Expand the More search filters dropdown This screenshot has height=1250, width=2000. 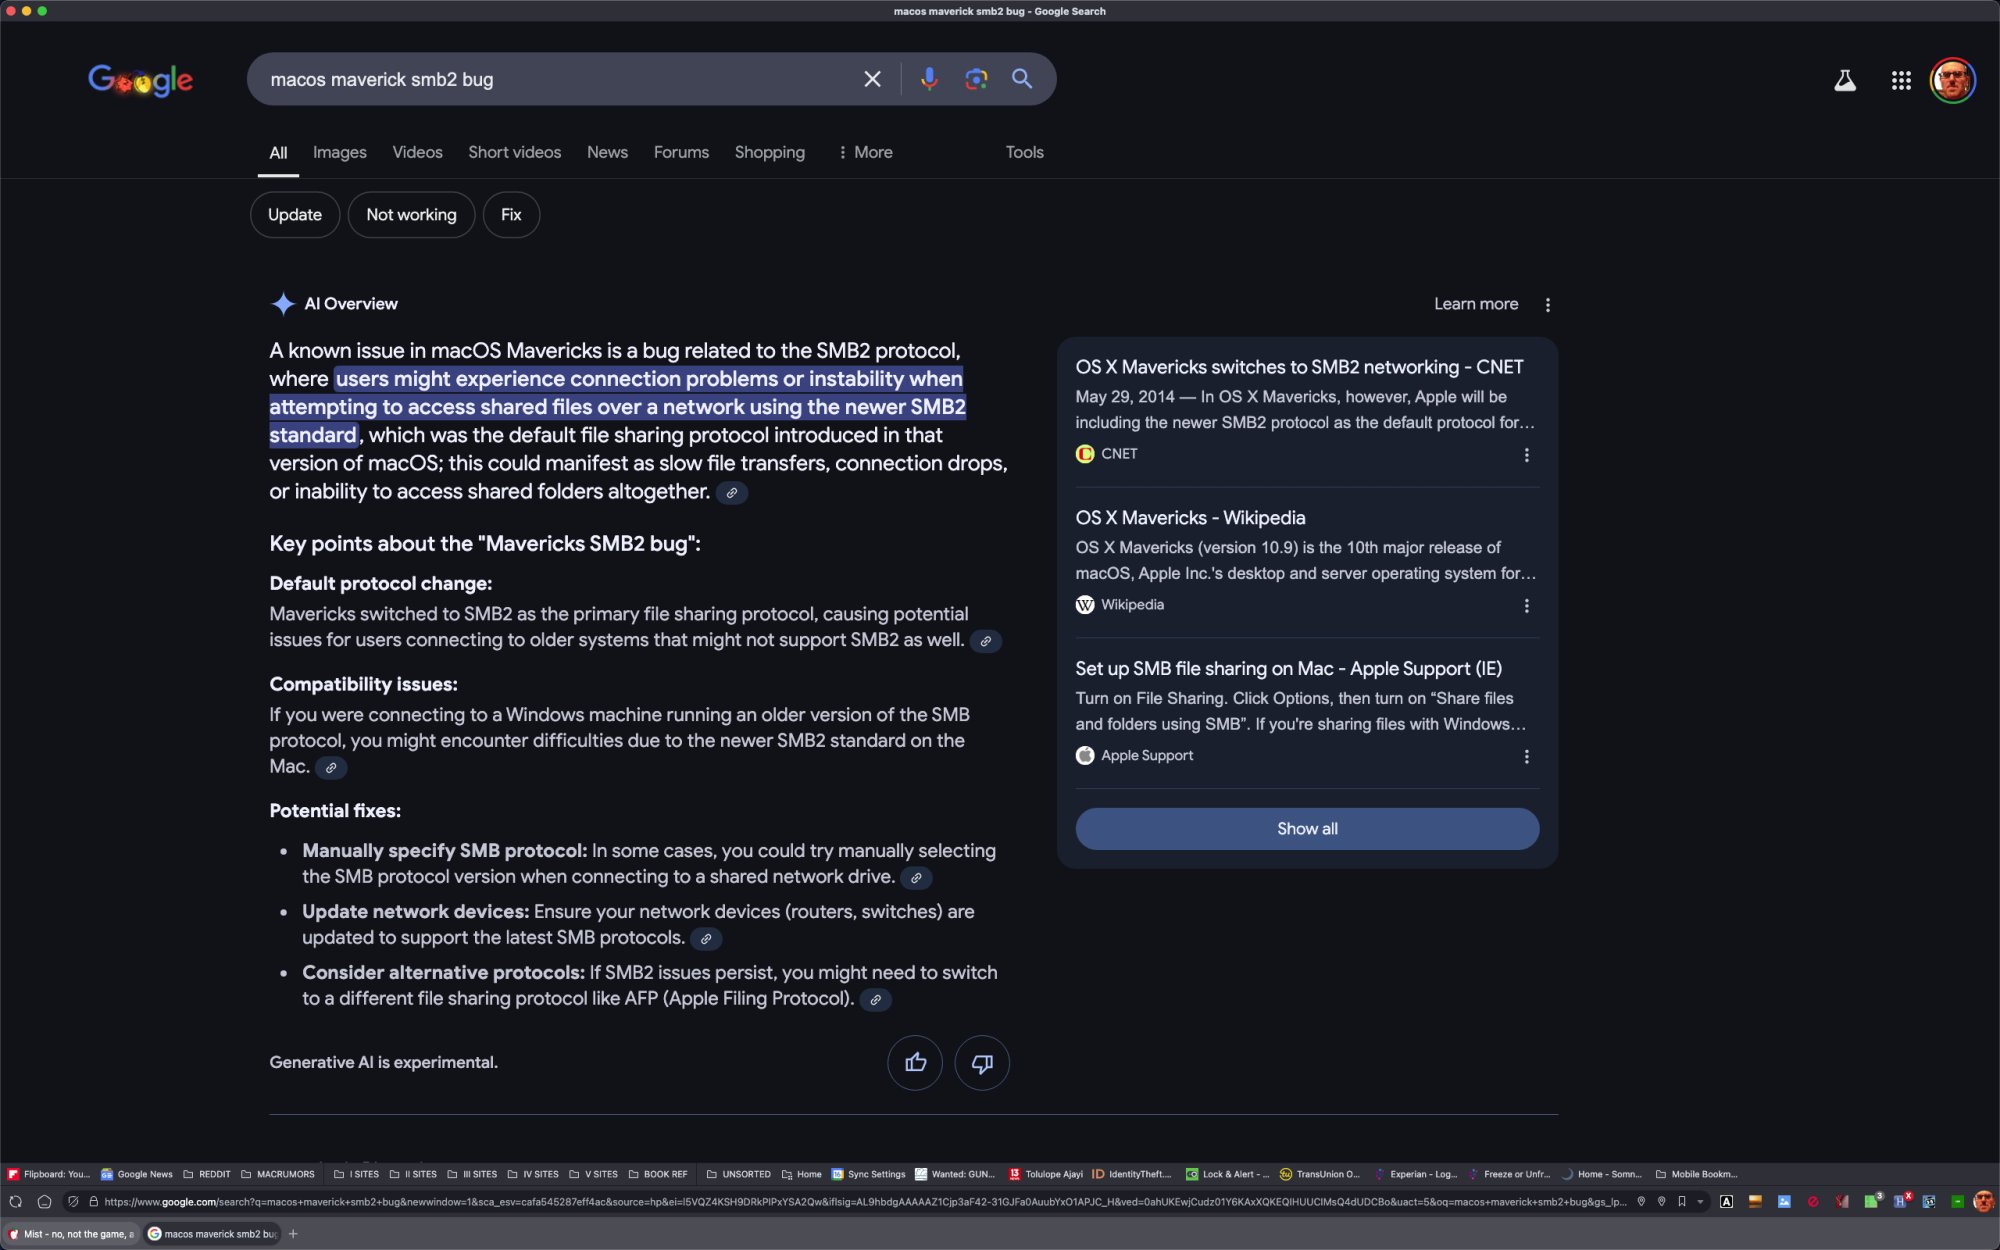[x=862, y=151]
